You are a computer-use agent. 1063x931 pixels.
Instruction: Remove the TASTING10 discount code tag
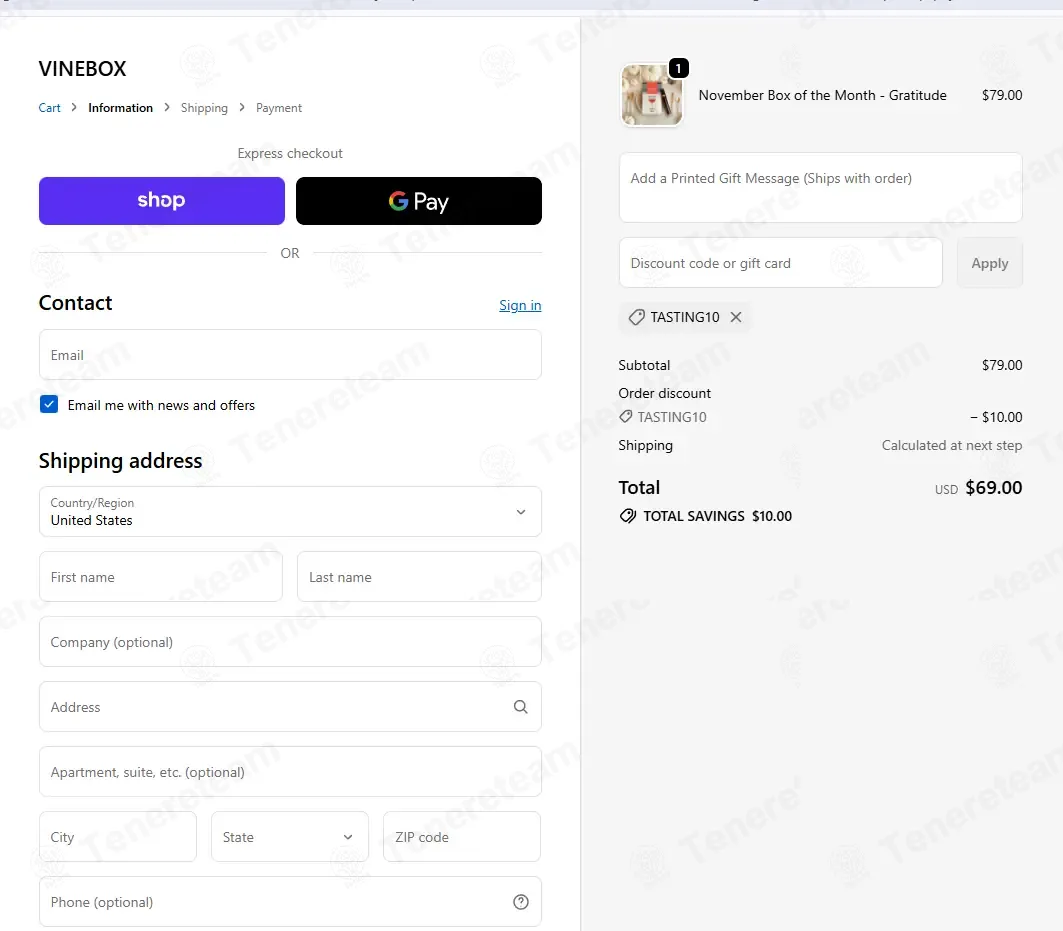click(x=736, y=317)
